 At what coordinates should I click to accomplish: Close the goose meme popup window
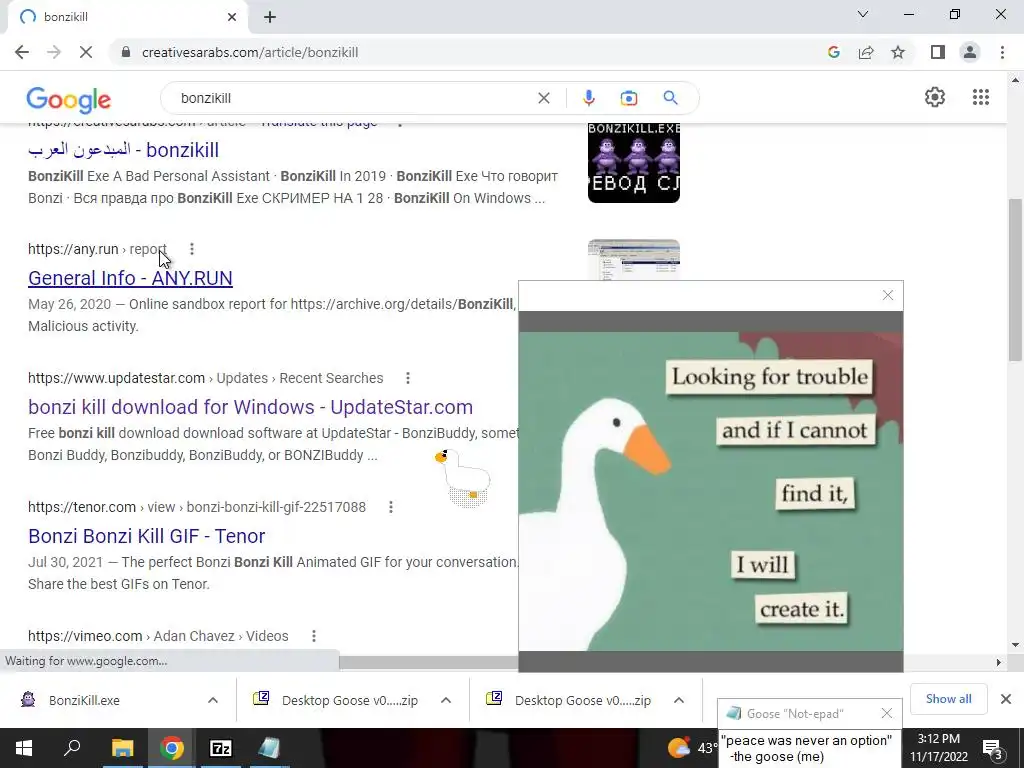[888, 295]
